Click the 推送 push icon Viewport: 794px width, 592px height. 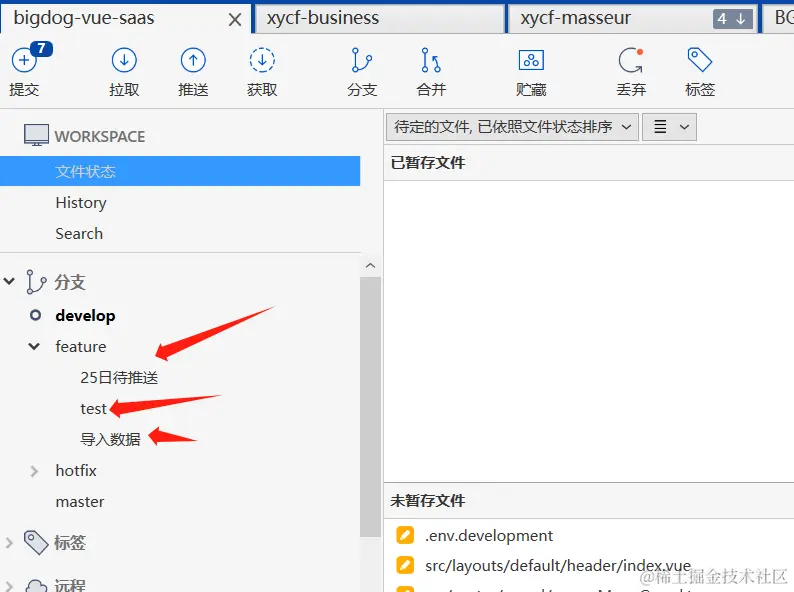coord(193,60)
